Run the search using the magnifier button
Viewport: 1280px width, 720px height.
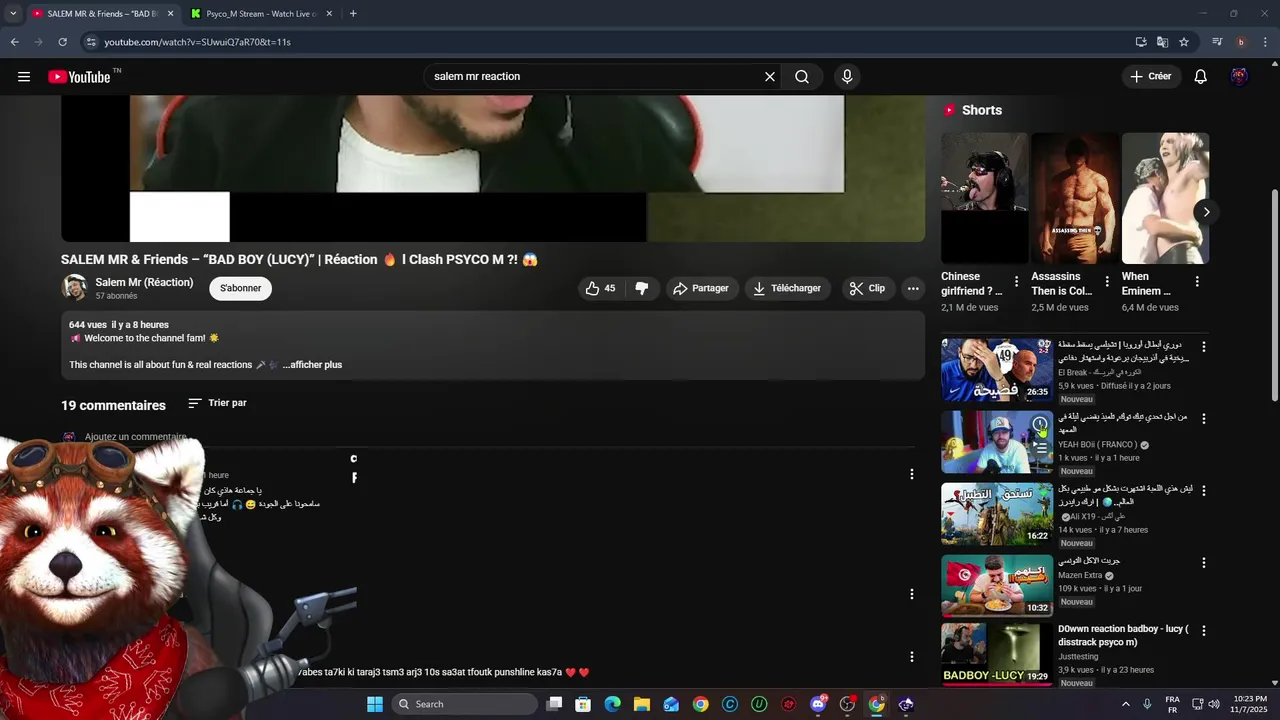[x=802, y=76]
